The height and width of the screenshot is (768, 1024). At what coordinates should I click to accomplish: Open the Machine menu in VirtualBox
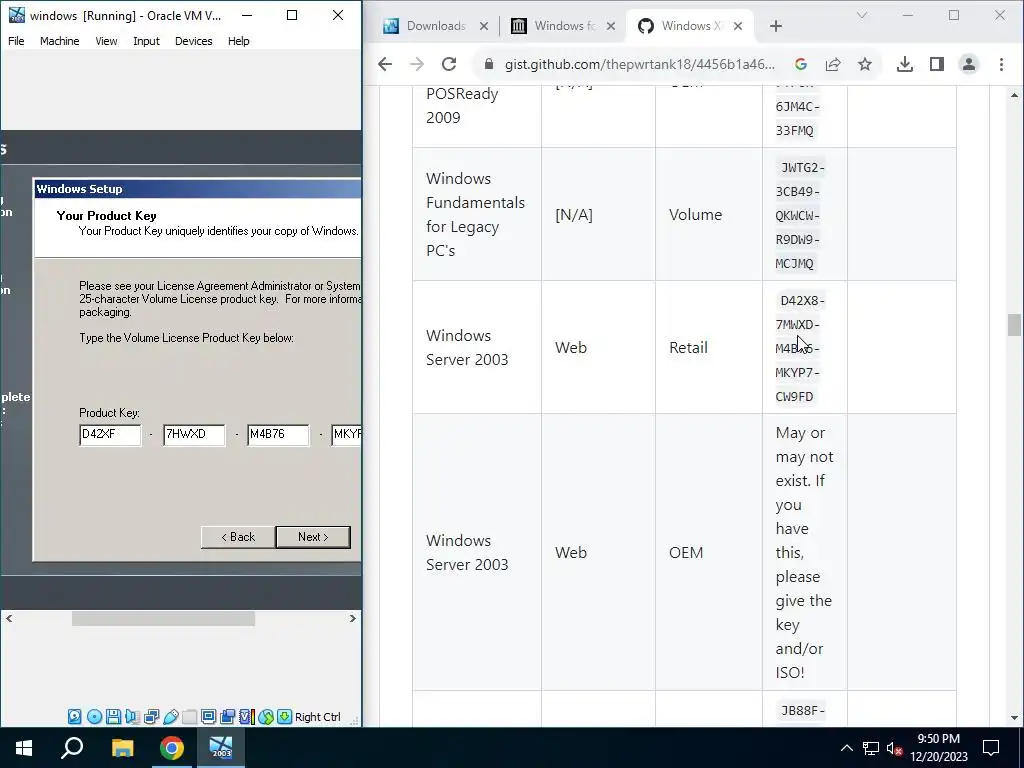click(59, 41)
